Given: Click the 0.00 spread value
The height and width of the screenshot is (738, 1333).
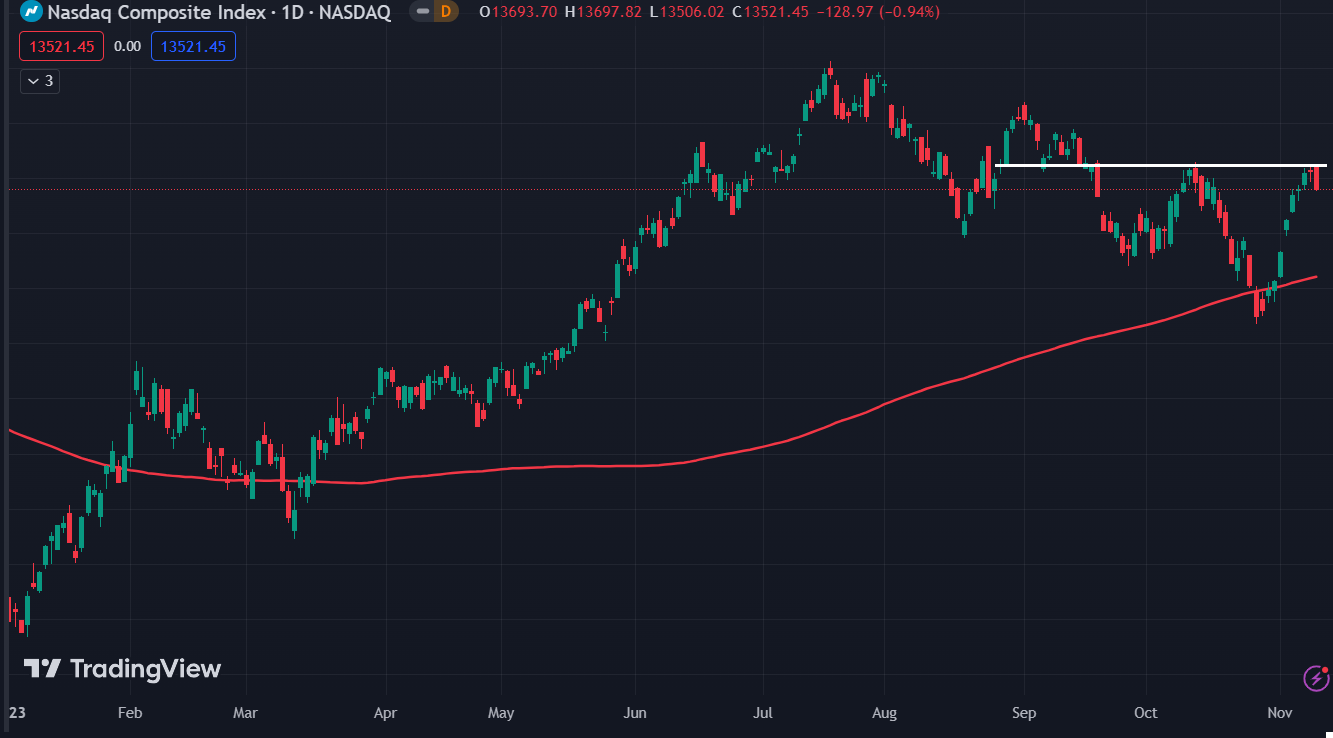Looking at the screenshot, I should click(127, 46).
